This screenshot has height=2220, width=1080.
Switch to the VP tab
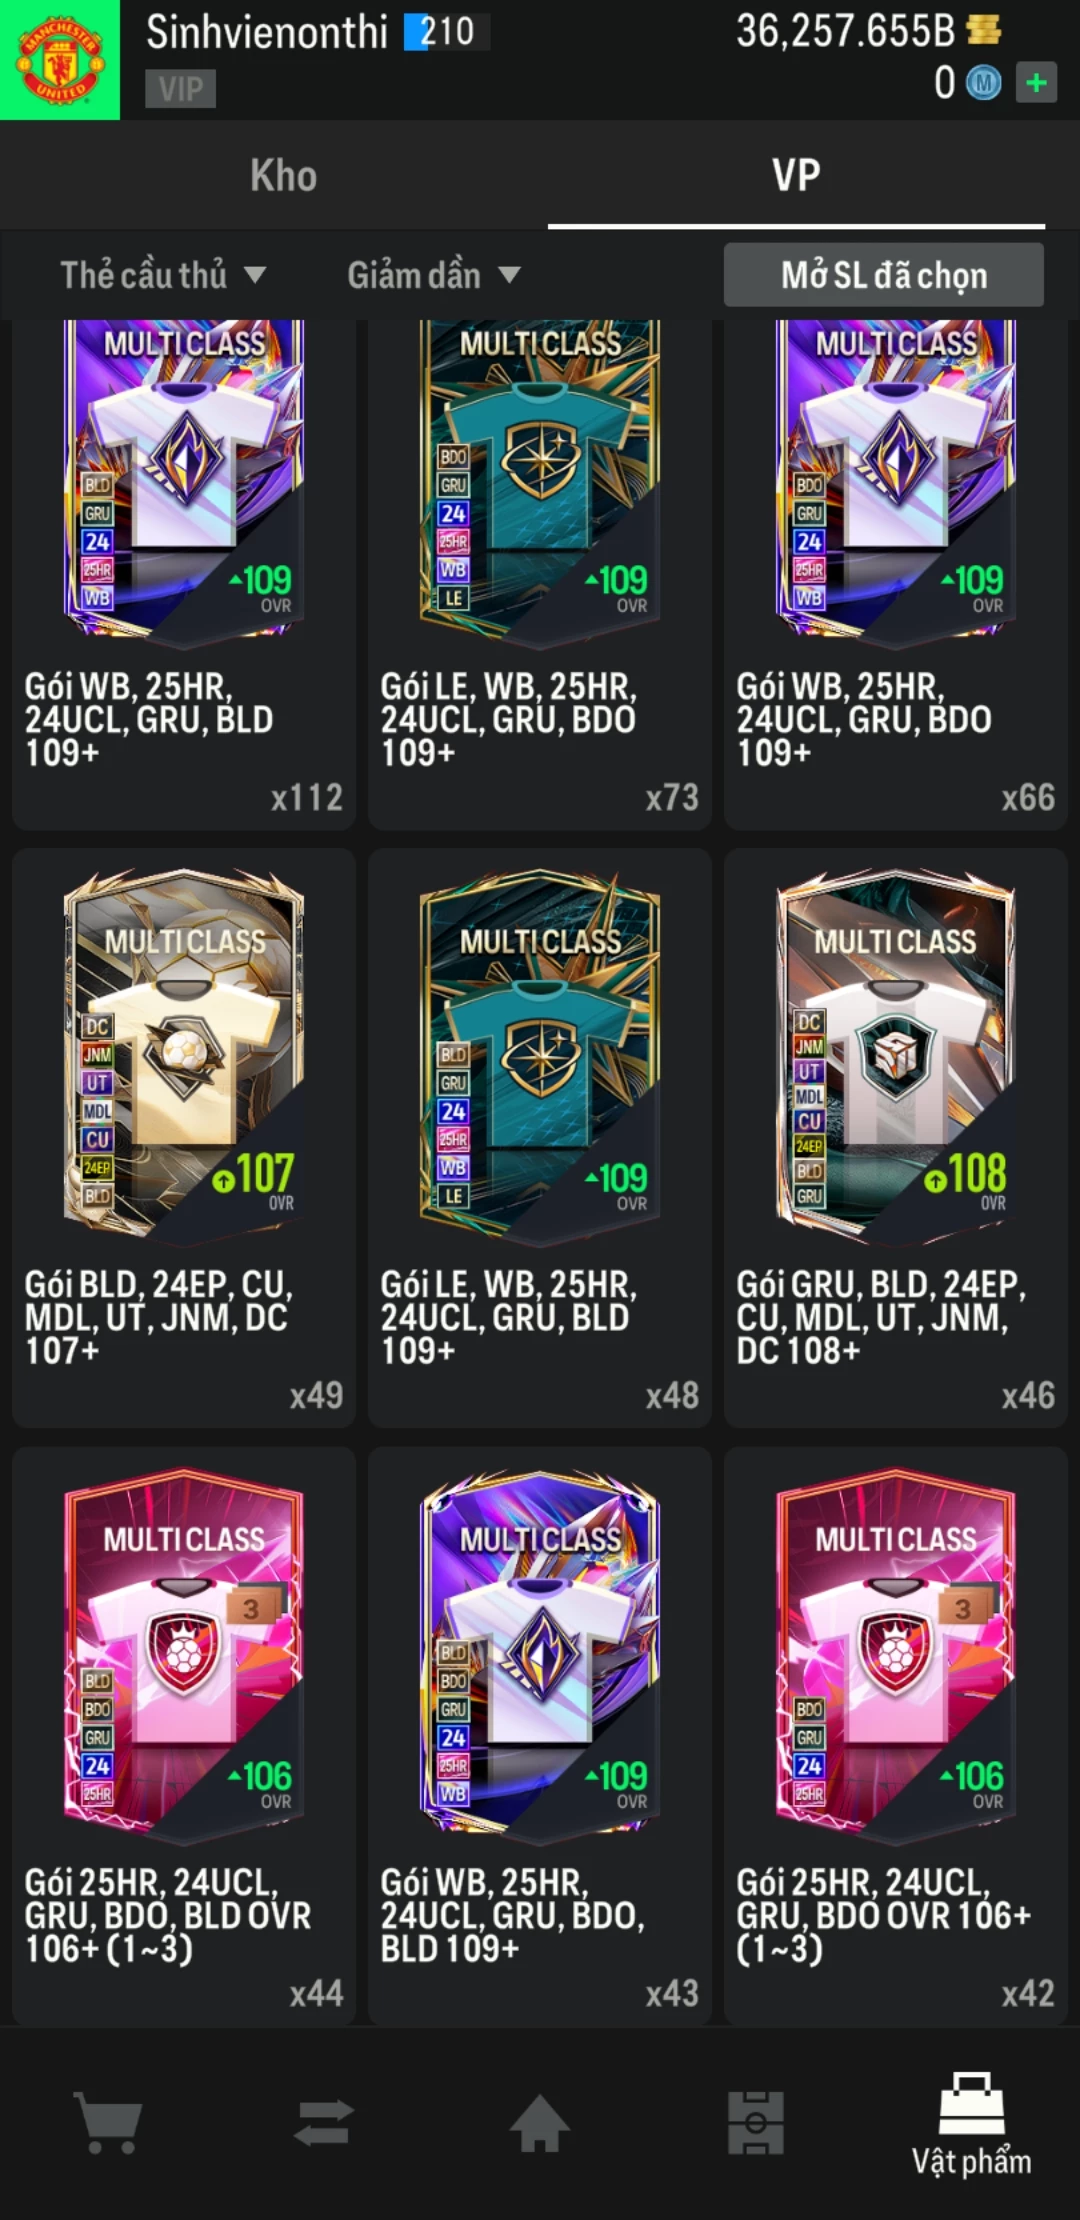pyautogui.click(x=796, y=176)
